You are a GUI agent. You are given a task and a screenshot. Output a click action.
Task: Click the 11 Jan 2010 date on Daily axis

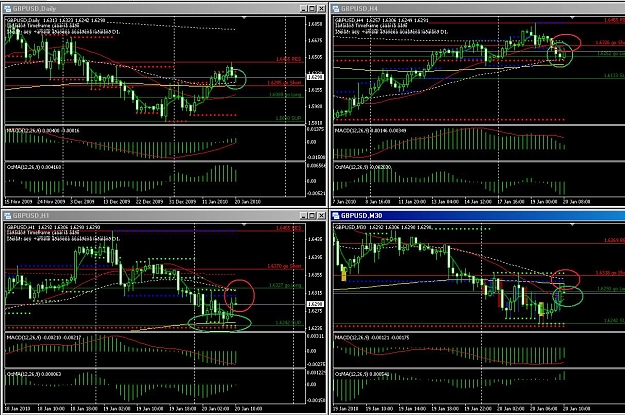(x=215, y=202)
